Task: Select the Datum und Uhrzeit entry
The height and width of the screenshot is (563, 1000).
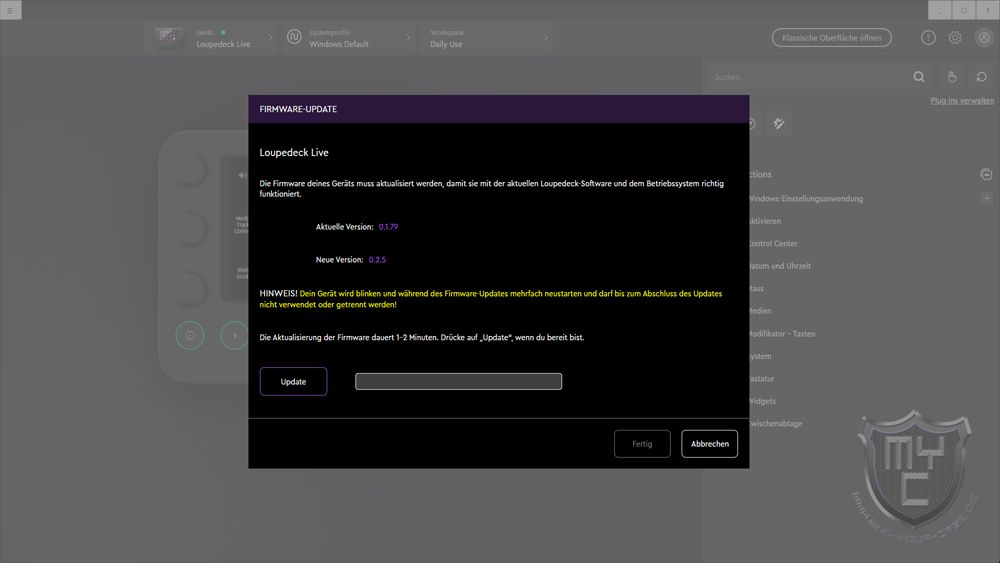Action: pyautogui.click(x=779, y=266)
